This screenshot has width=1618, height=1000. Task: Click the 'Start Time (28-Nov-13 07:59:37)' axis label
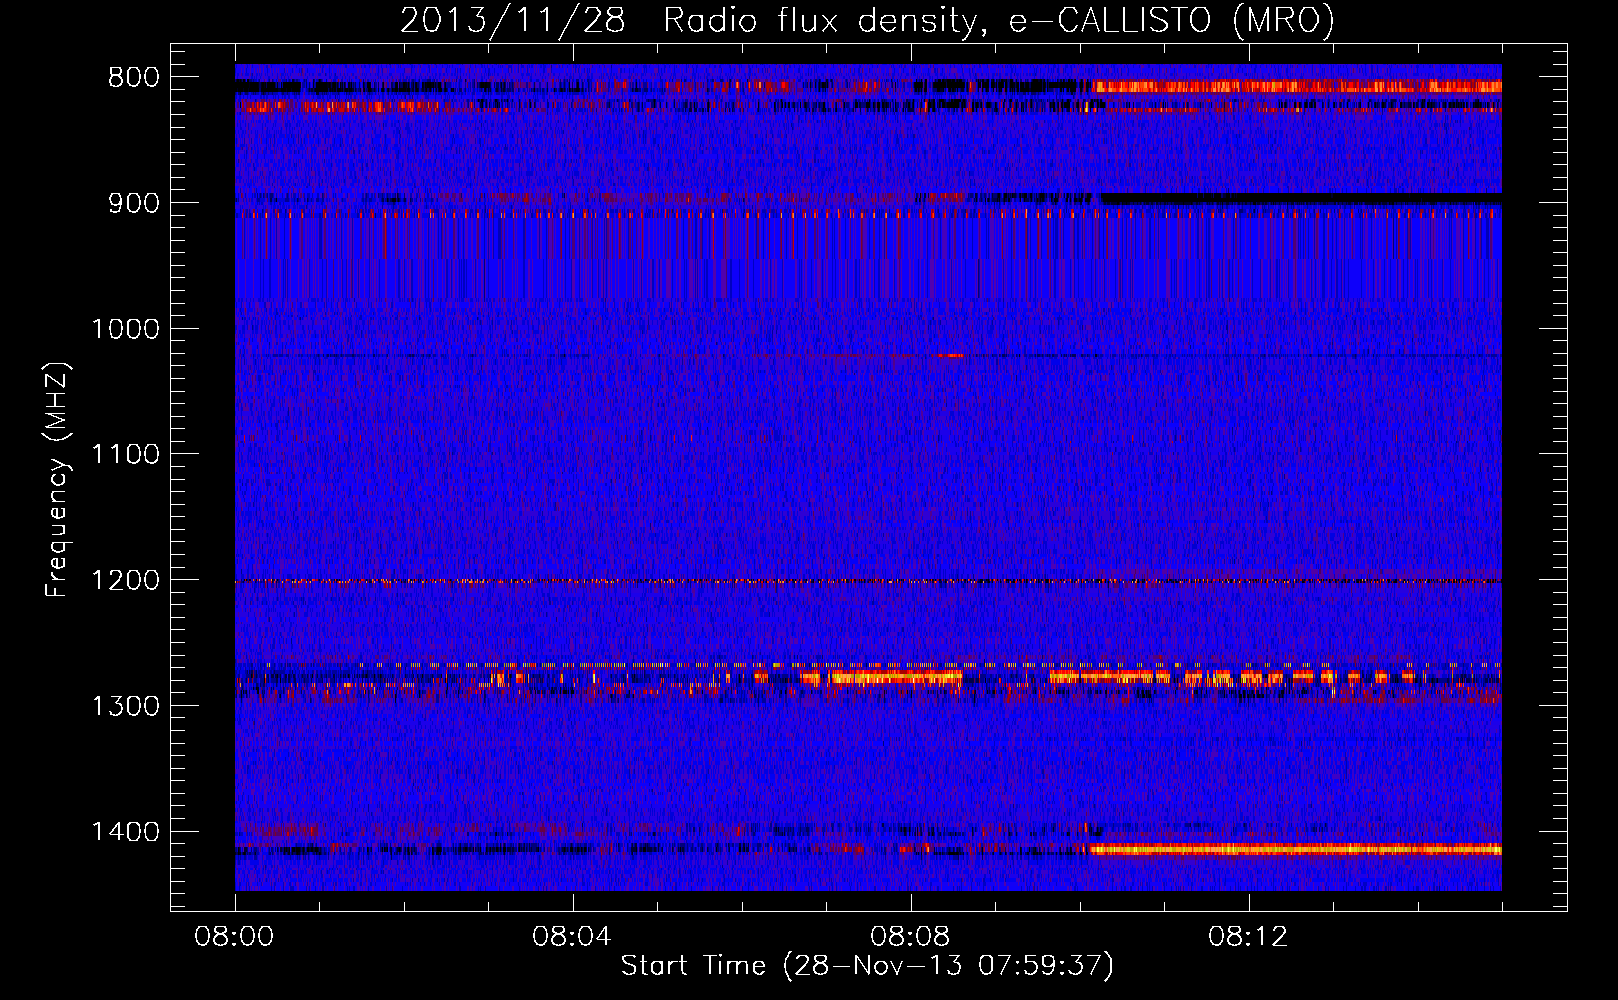click(x=867, y=966)
